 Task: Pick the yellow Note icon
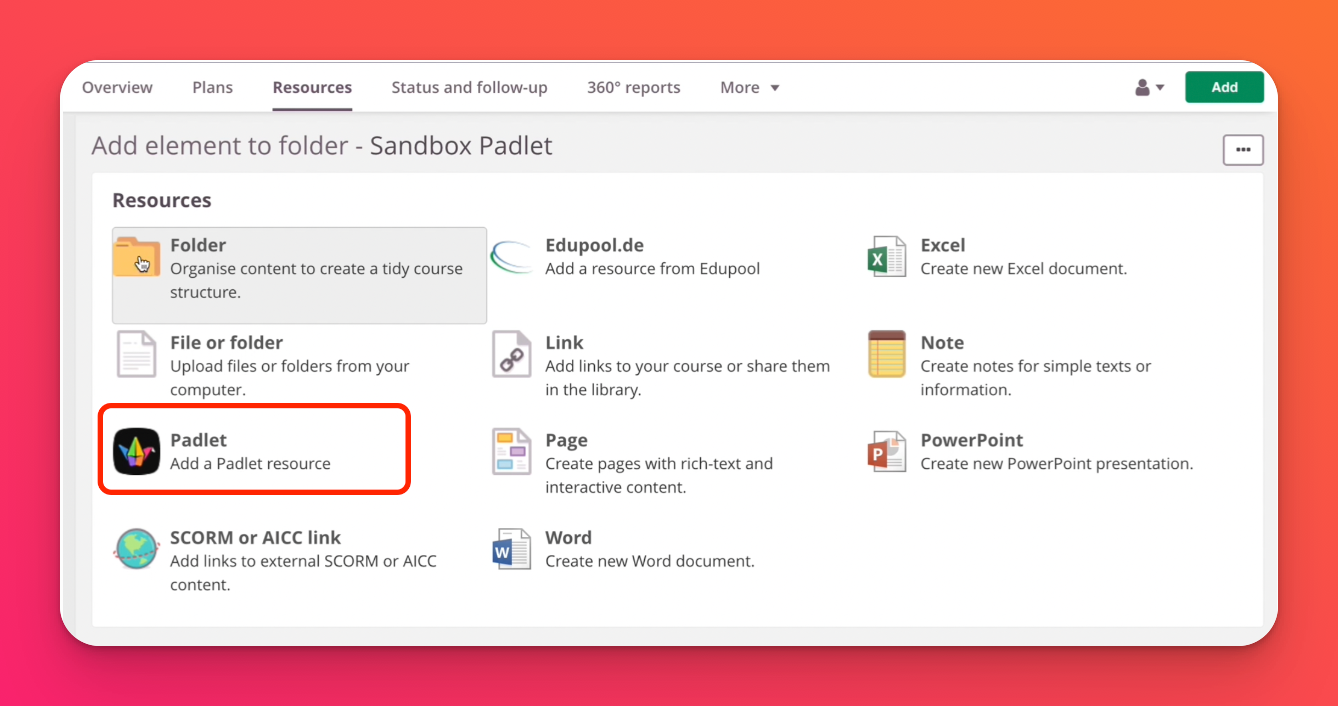[x=887, y=354]
